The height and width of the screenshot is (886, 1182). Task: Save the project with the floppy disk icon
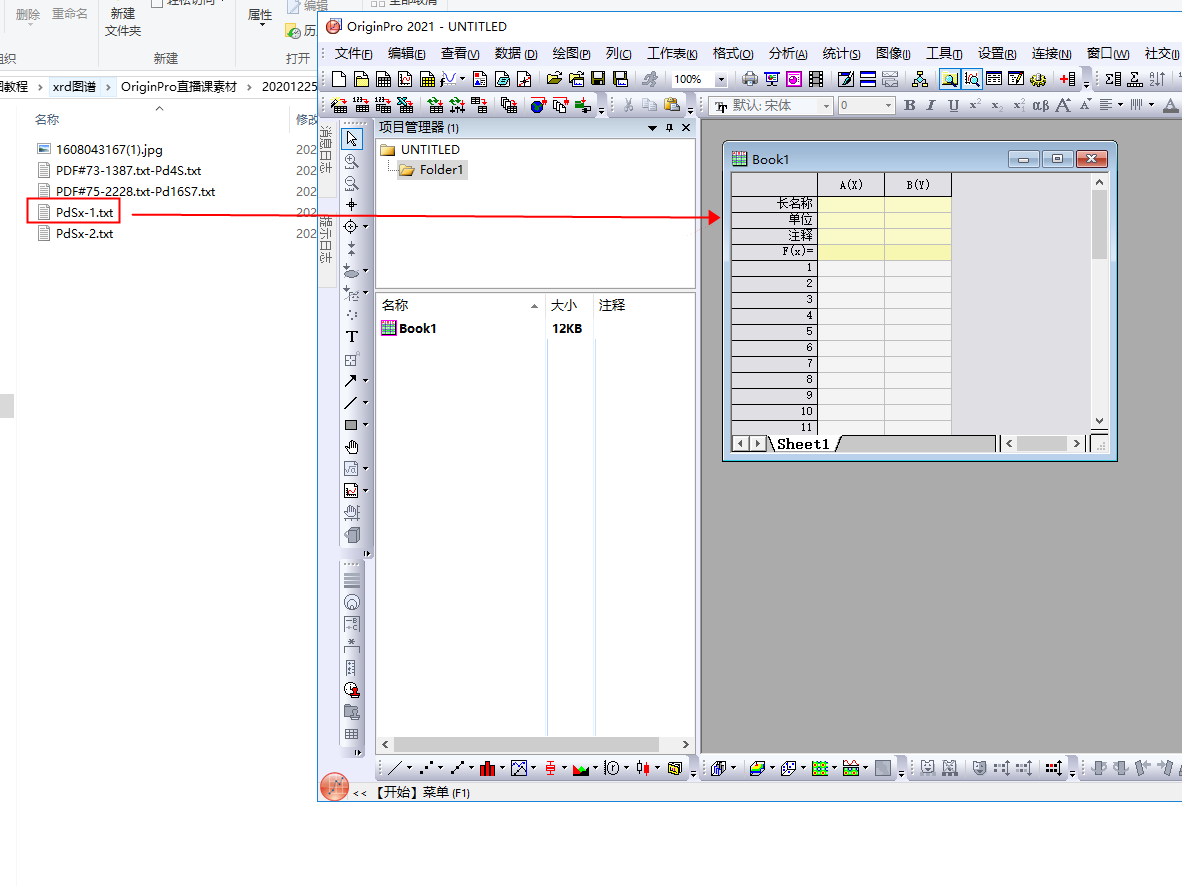(x=598, y=79)
